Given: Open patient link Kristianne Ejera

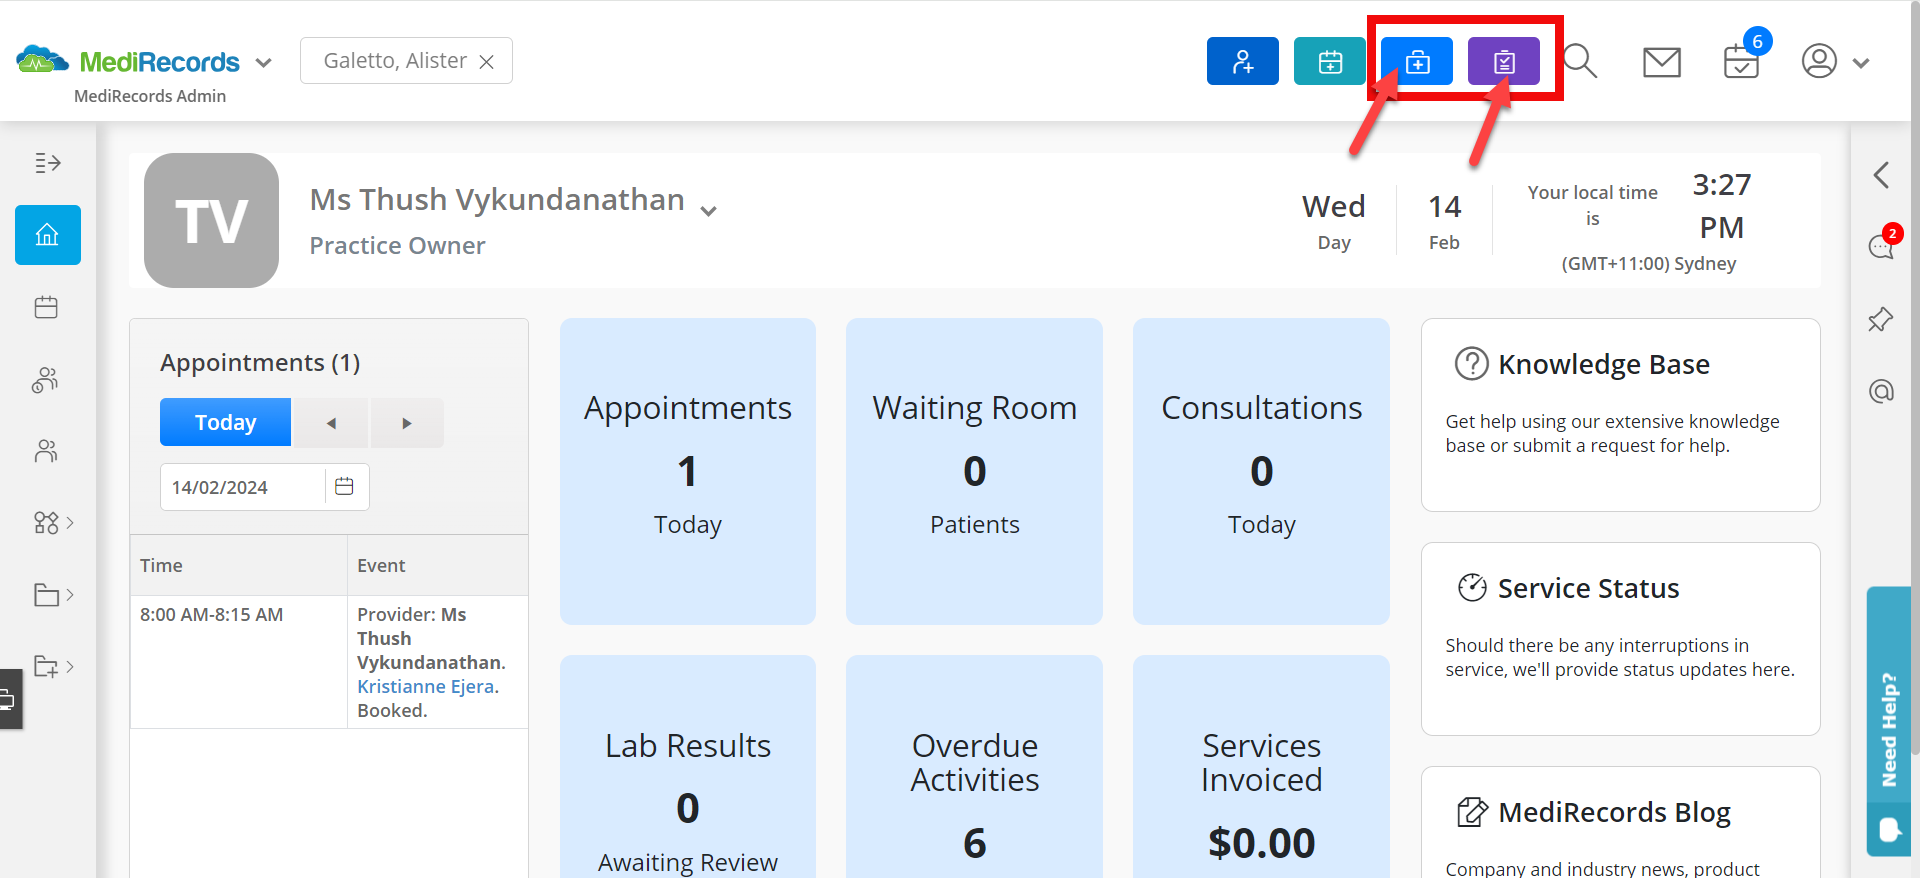Looking at the screenshot, I should point(425,686).
